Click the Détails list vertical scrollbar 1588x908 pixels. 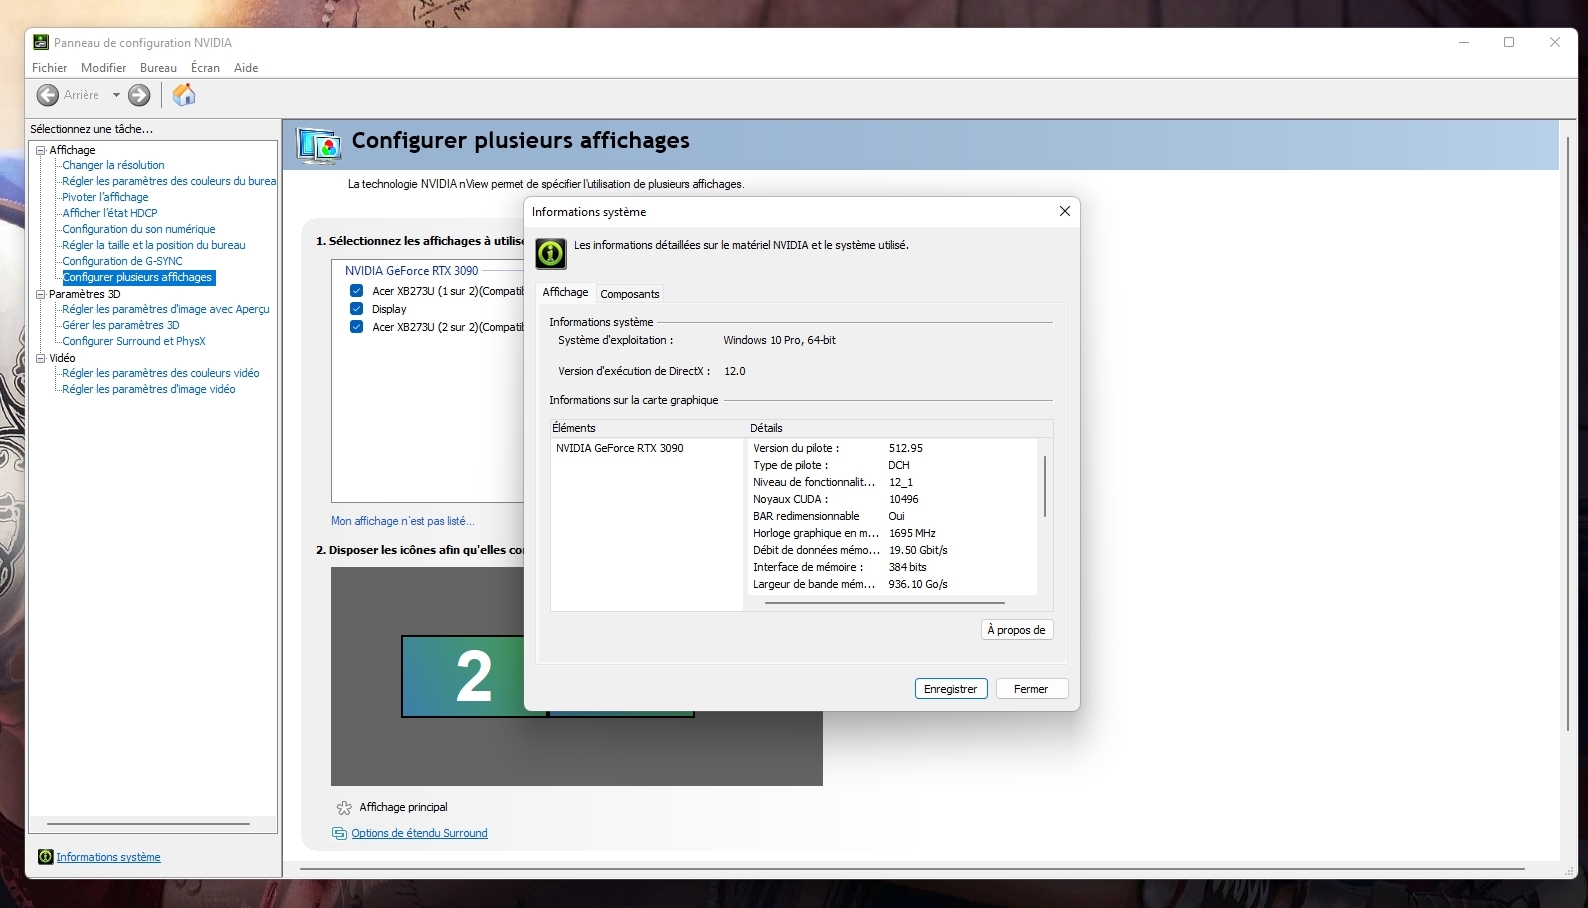1045,486
